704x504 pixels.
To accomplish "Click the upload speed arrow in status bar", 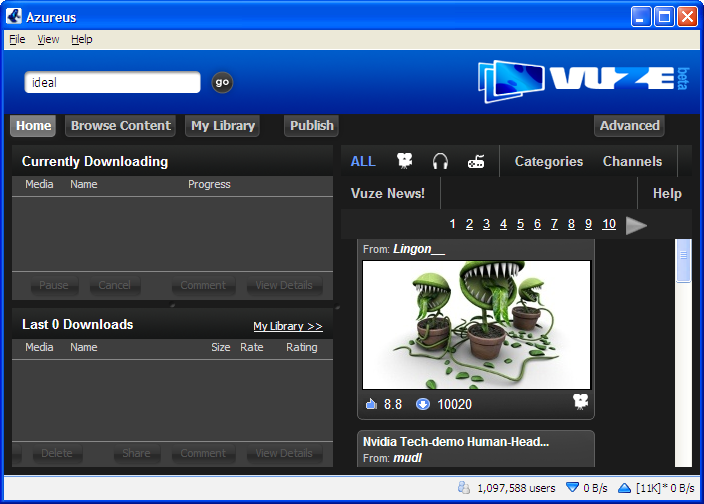I will click(625, 487).
